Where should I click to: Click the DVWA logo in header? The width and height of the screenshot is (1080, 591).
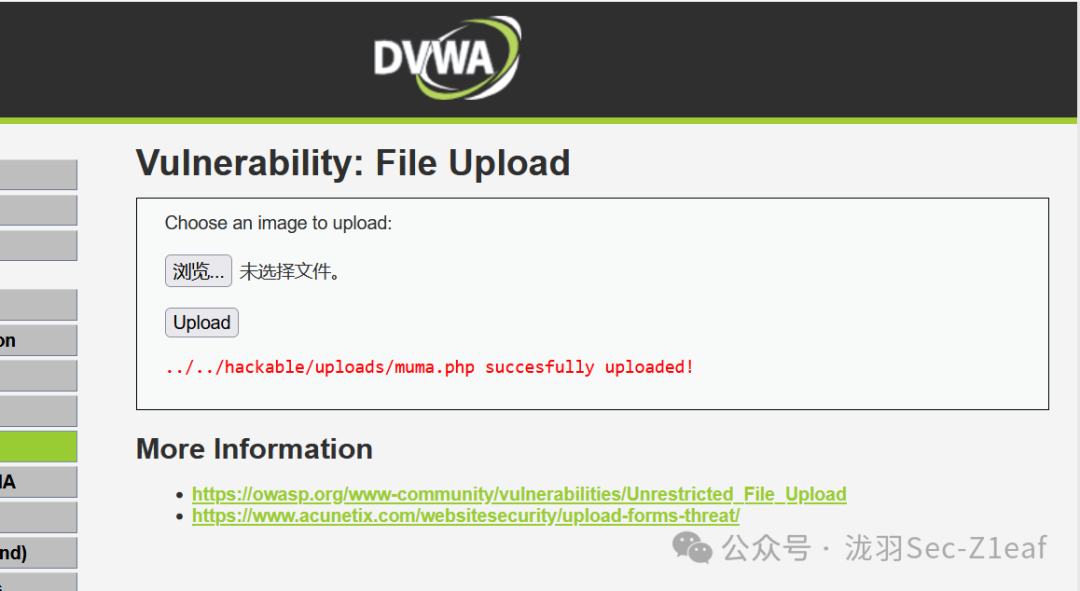(447, 58)
